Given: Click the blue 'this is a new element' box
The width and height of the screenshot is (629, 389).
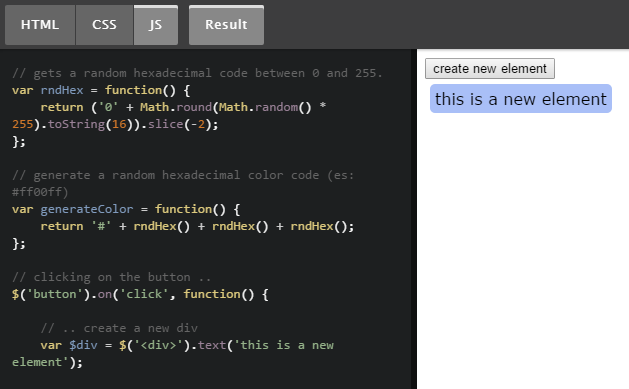Looking at the screenshot, I should (521, 99).
